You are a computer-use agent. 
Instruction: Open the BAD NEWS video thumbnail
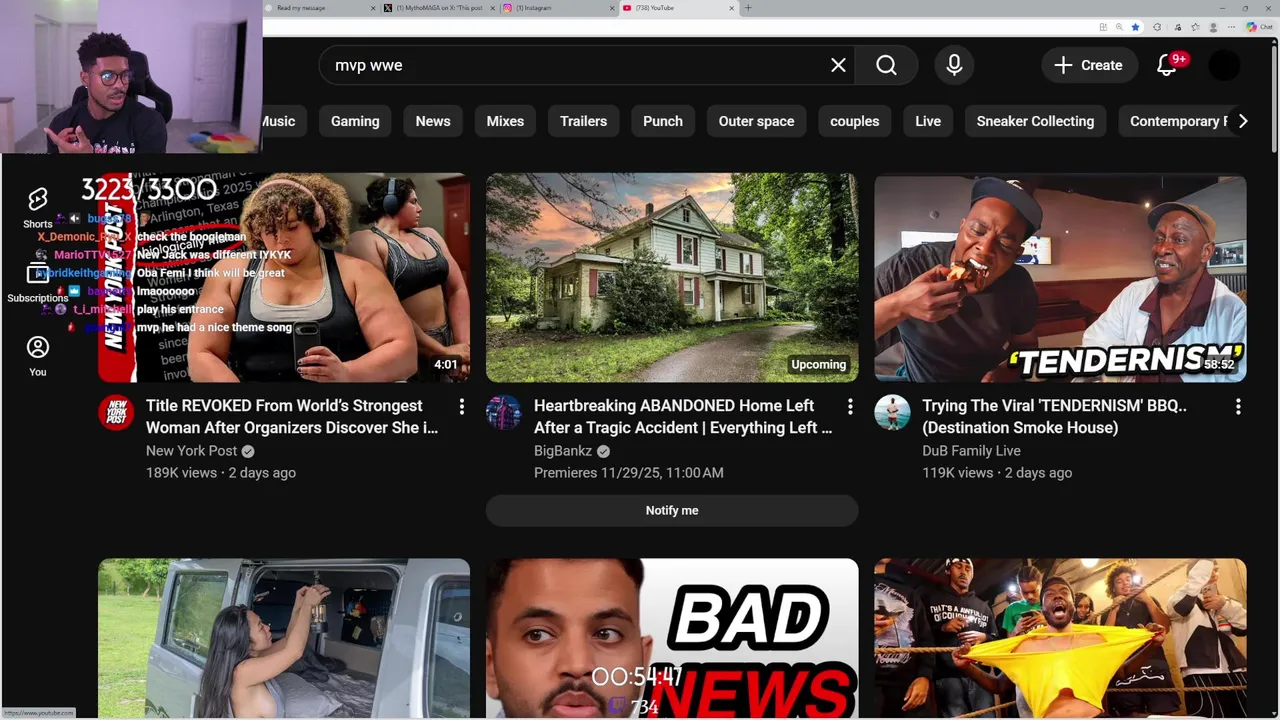pyautogui.click(x=672, y=639)
